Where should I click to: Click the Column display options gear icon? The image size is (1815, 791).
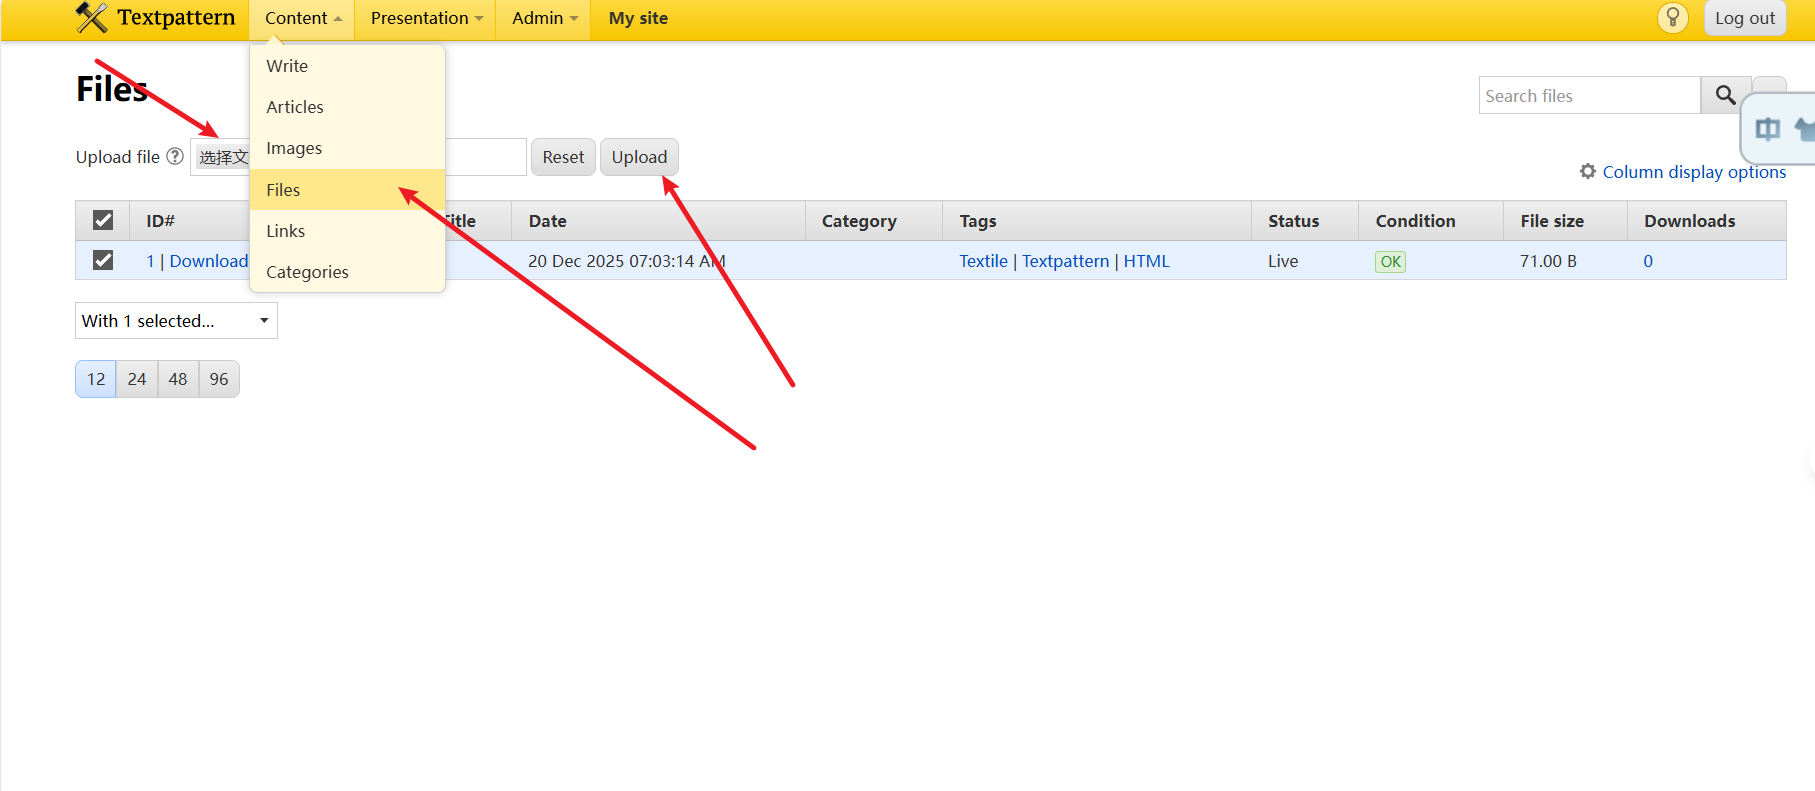click(x=1587, y=171)
